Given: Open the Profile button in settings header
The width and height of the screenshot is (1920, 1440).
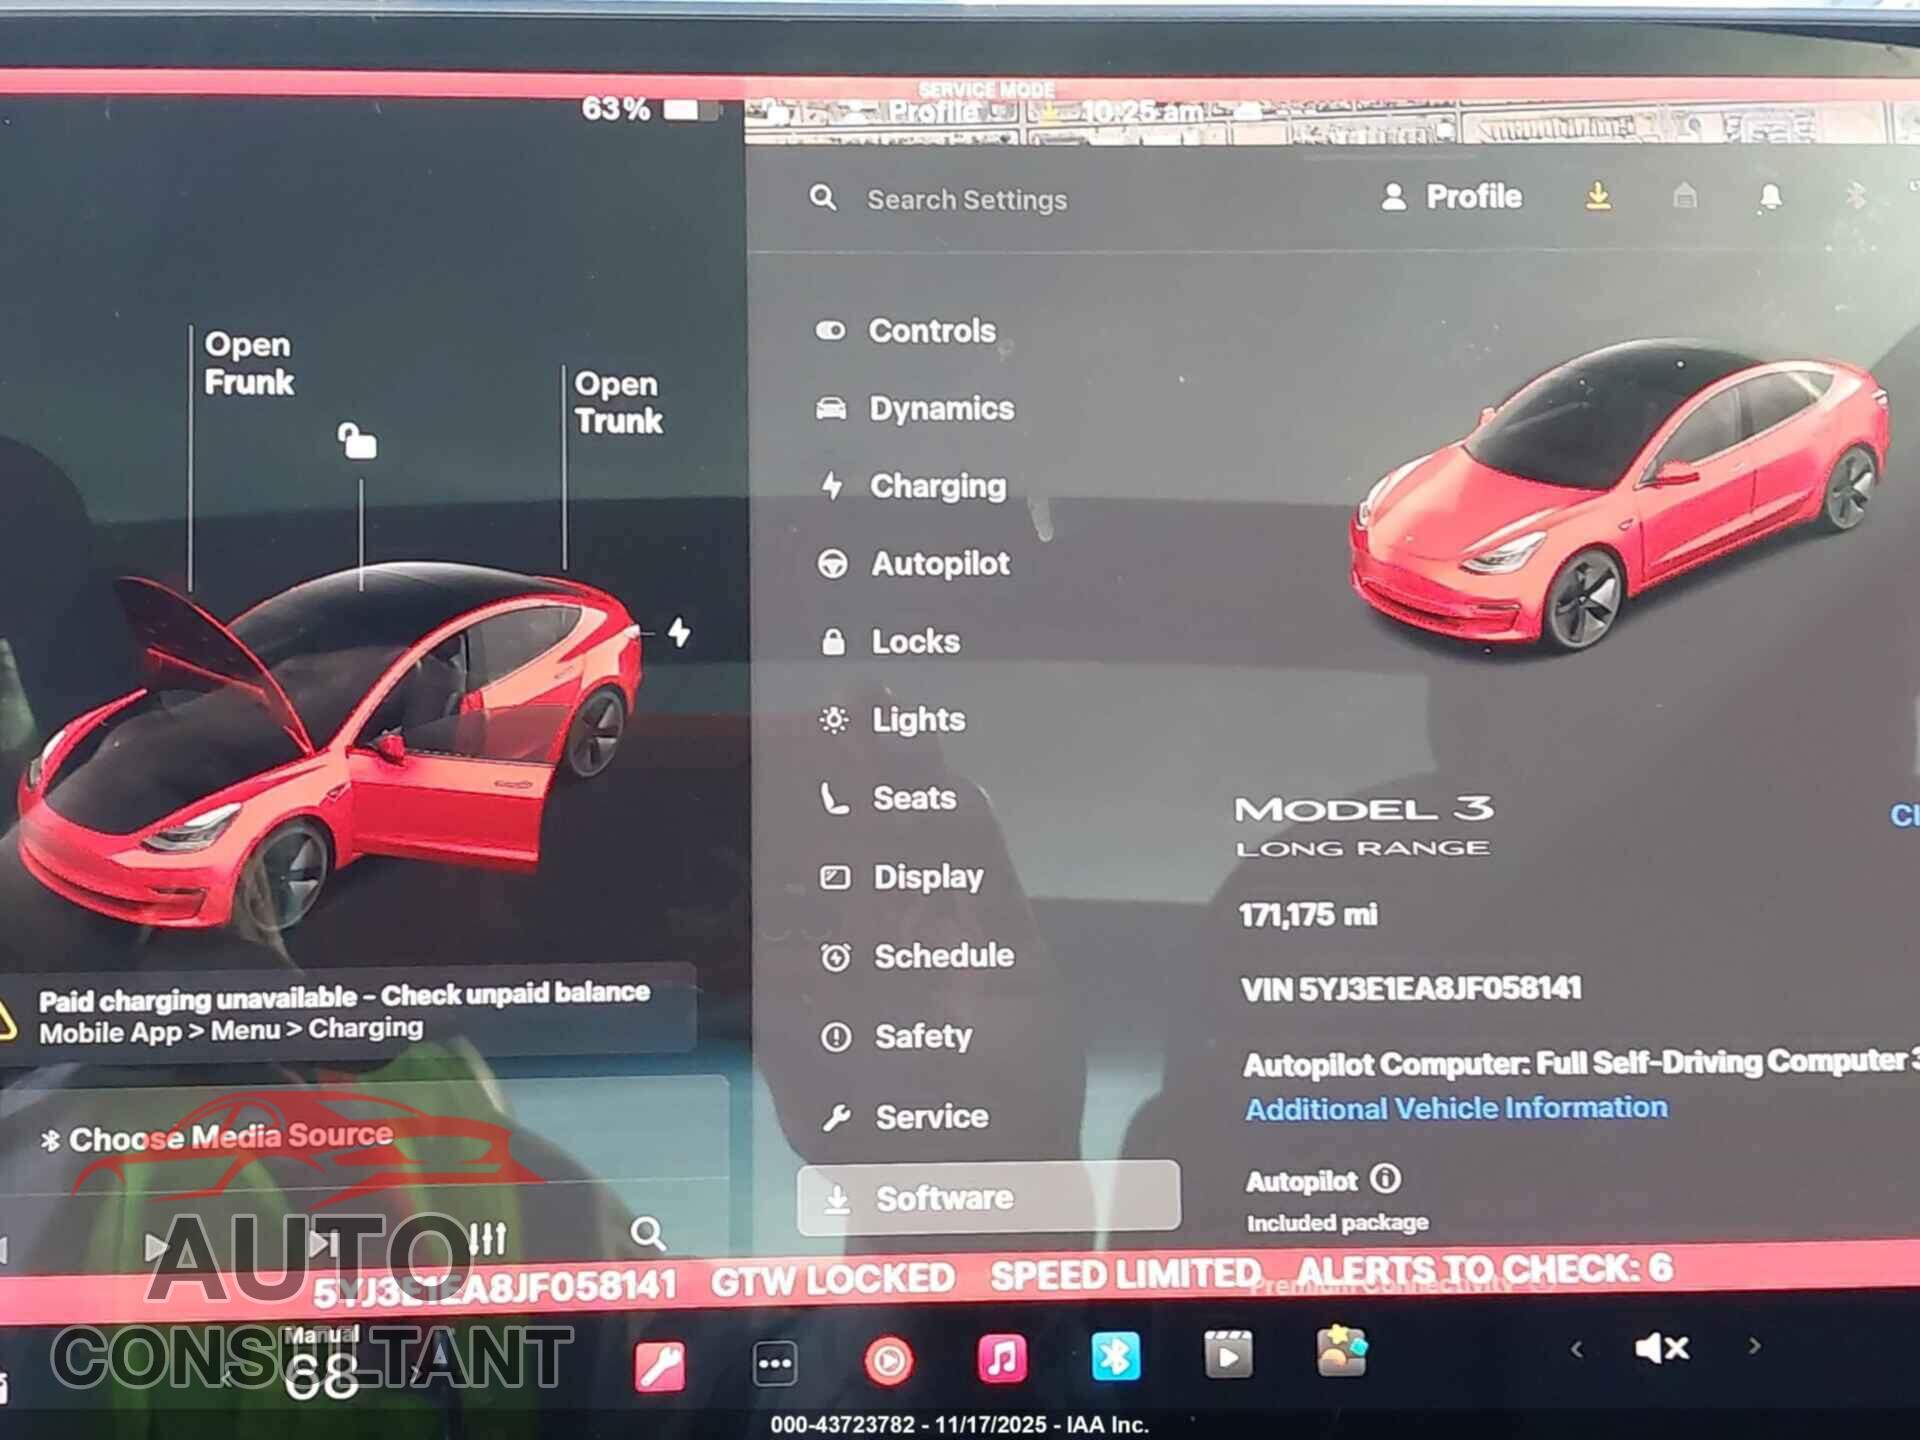Looking at the screenshot, I should (1452, 196).
